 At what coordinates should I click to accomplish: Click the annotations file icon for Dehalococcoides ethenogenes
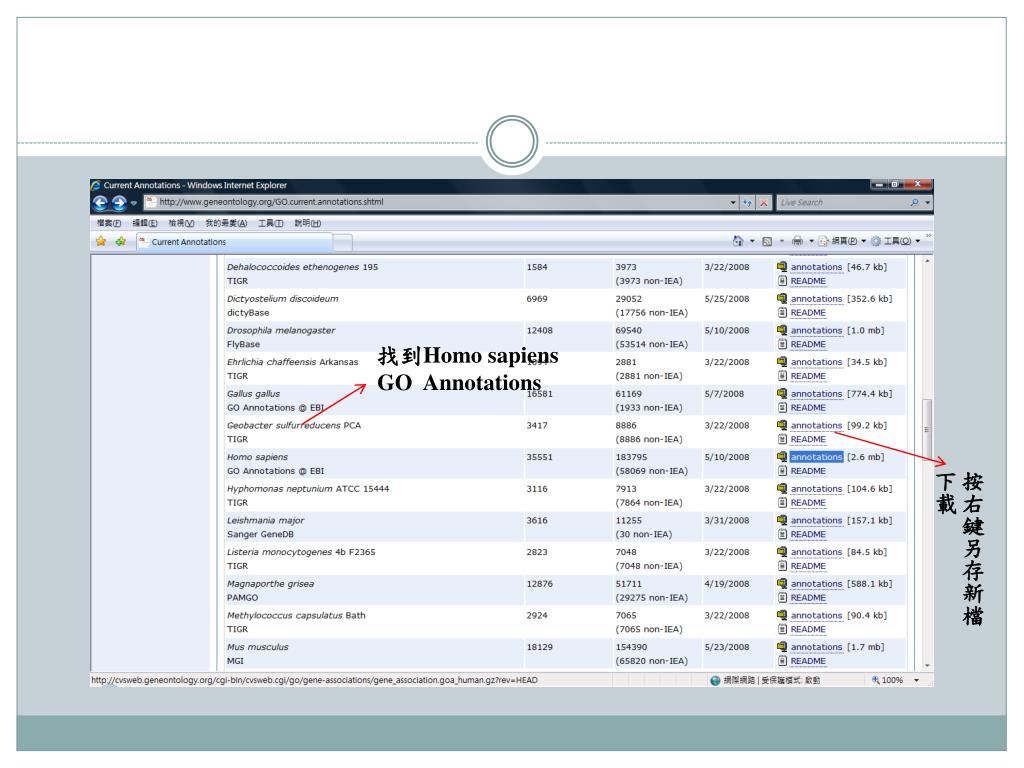point(782,266)
